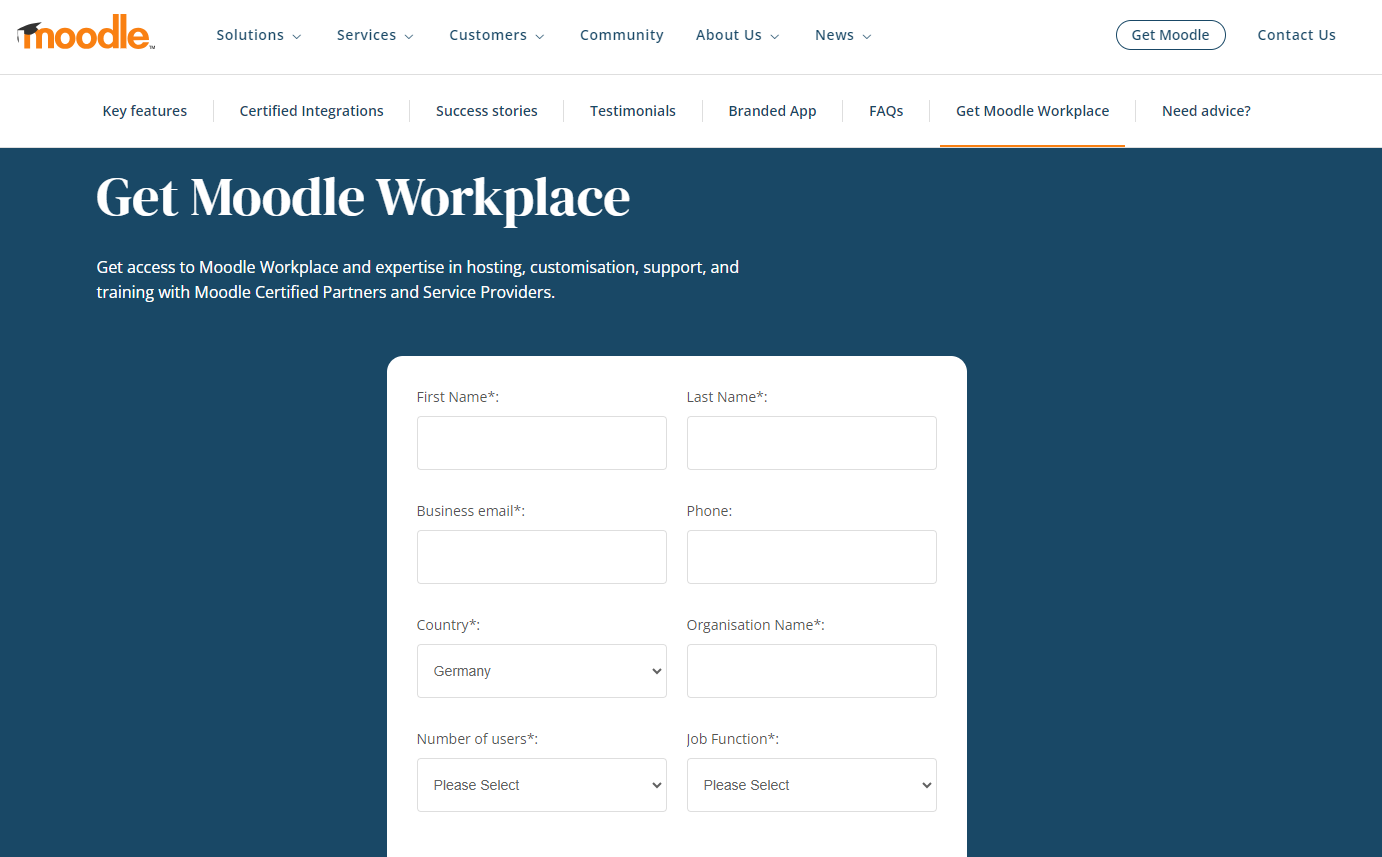Jump to the FAQs section

point(885,111)
